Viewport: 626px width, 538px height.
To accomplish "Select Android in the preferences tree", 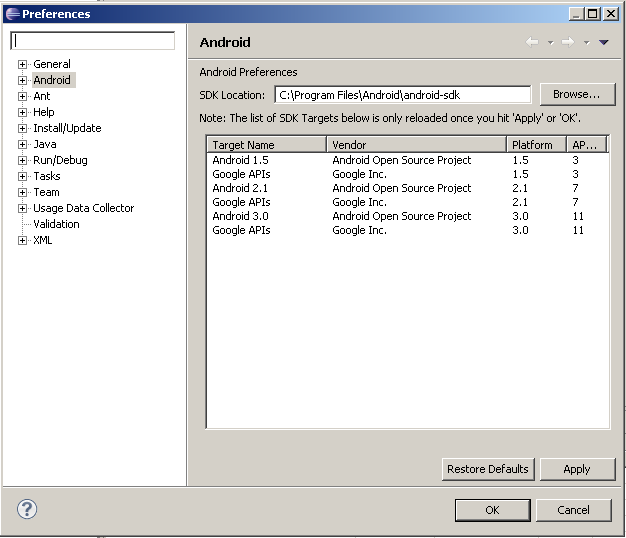I will (x=52, y=80).
